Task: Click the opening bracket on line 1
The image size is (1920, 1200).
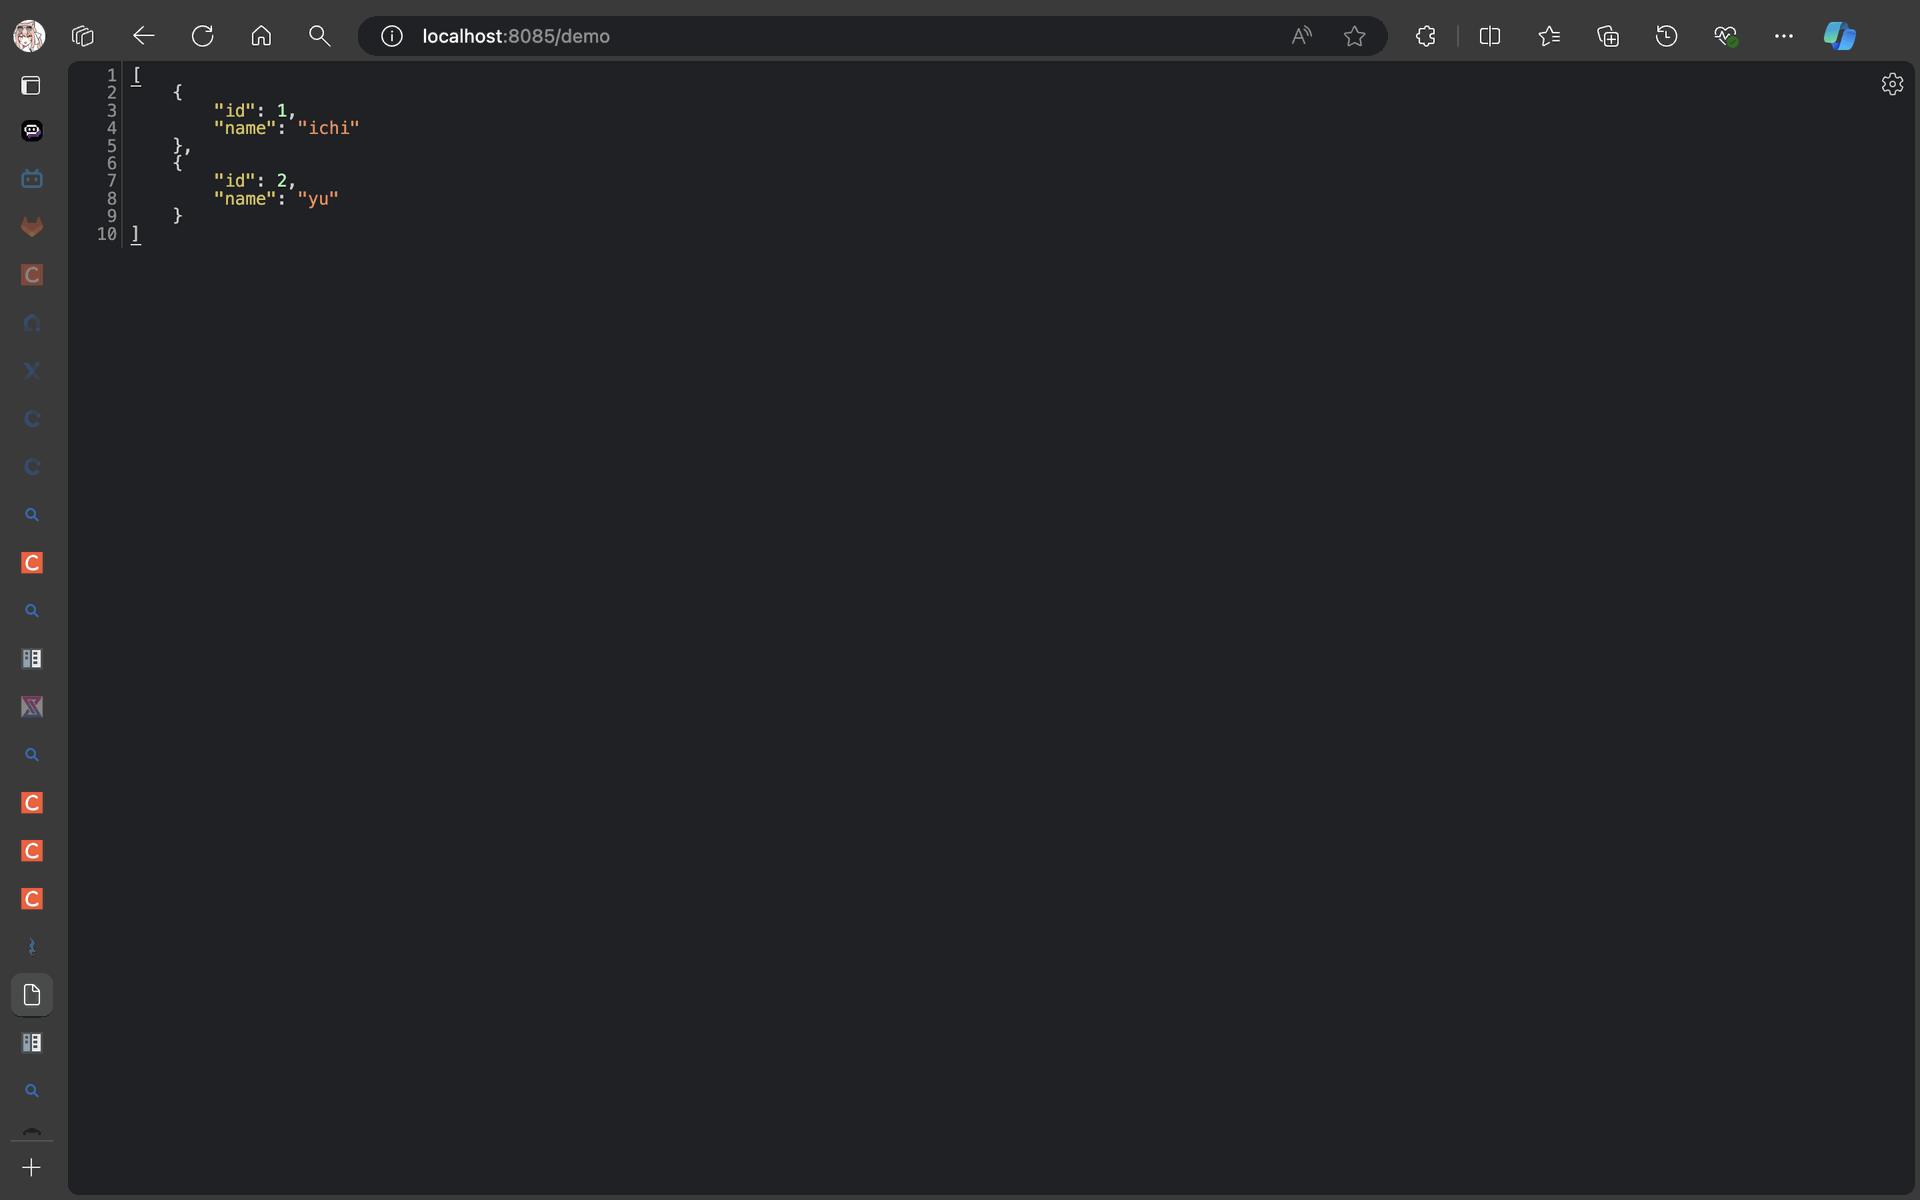Action: 137,75
